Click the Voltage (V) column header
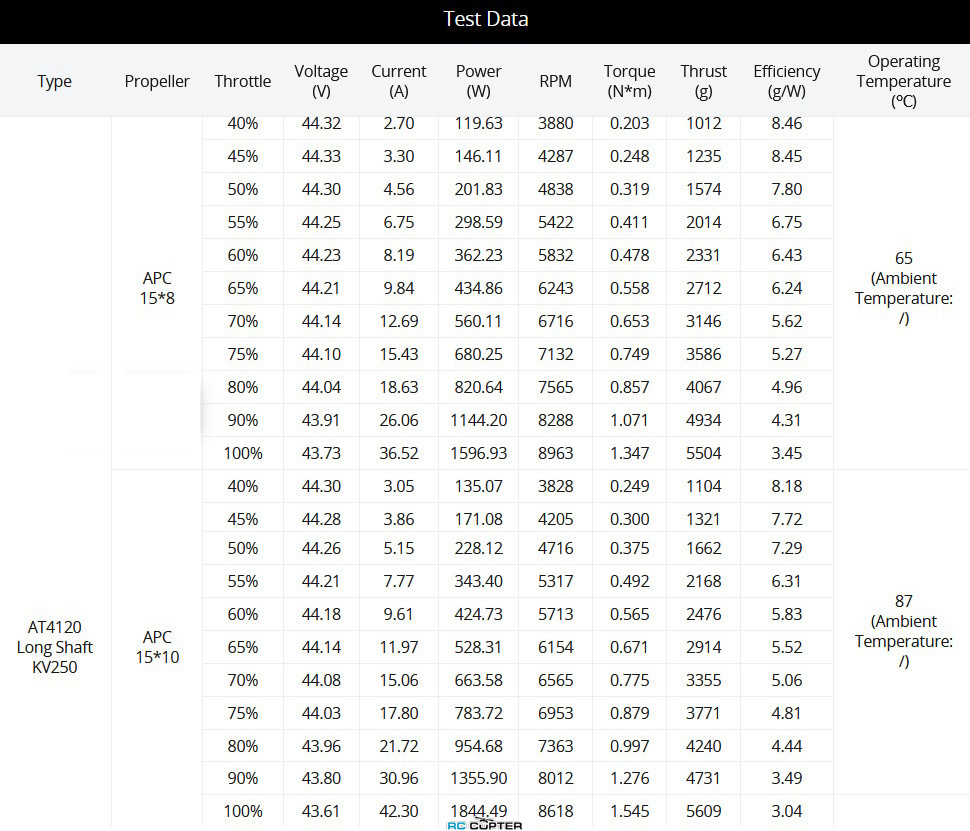The height and width of the screenshot is (831, 970). click(x=321, y=81)
